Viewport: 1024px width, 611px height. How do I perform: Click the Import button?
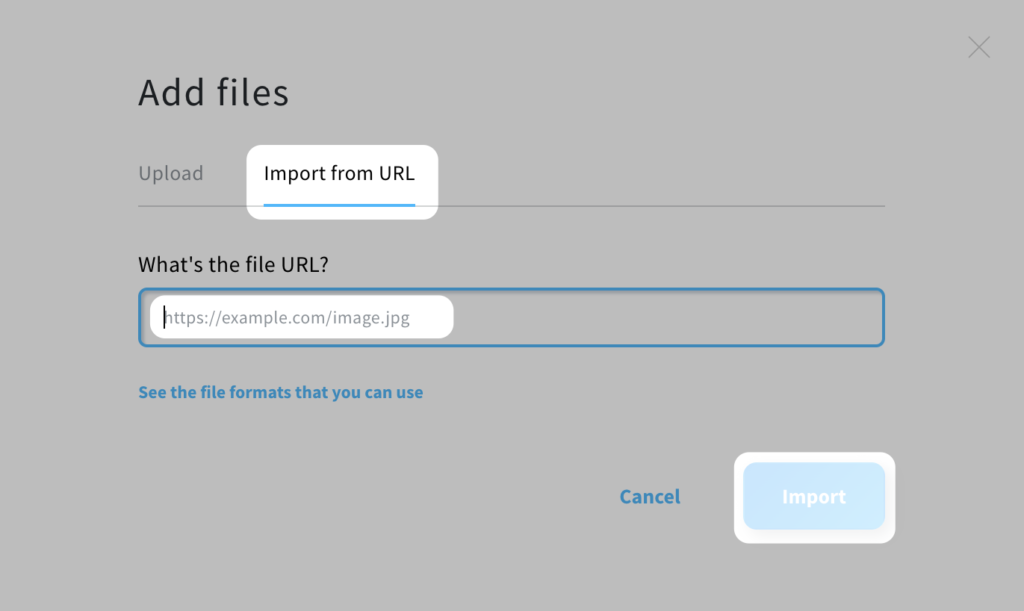[814, 497]
